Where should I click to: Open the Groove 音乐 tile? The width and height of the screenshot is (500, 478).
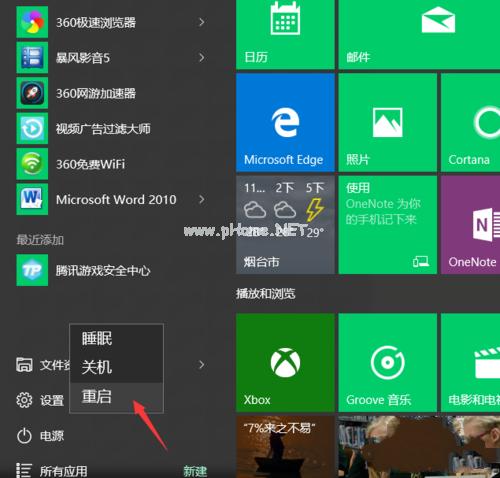387,362
